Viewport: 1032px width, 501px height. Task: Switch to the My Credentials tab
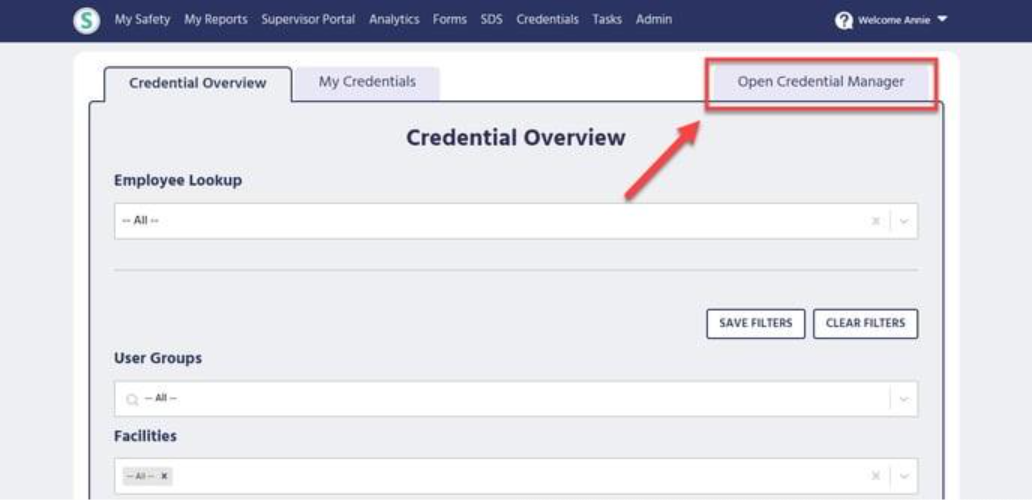point(367,82)
